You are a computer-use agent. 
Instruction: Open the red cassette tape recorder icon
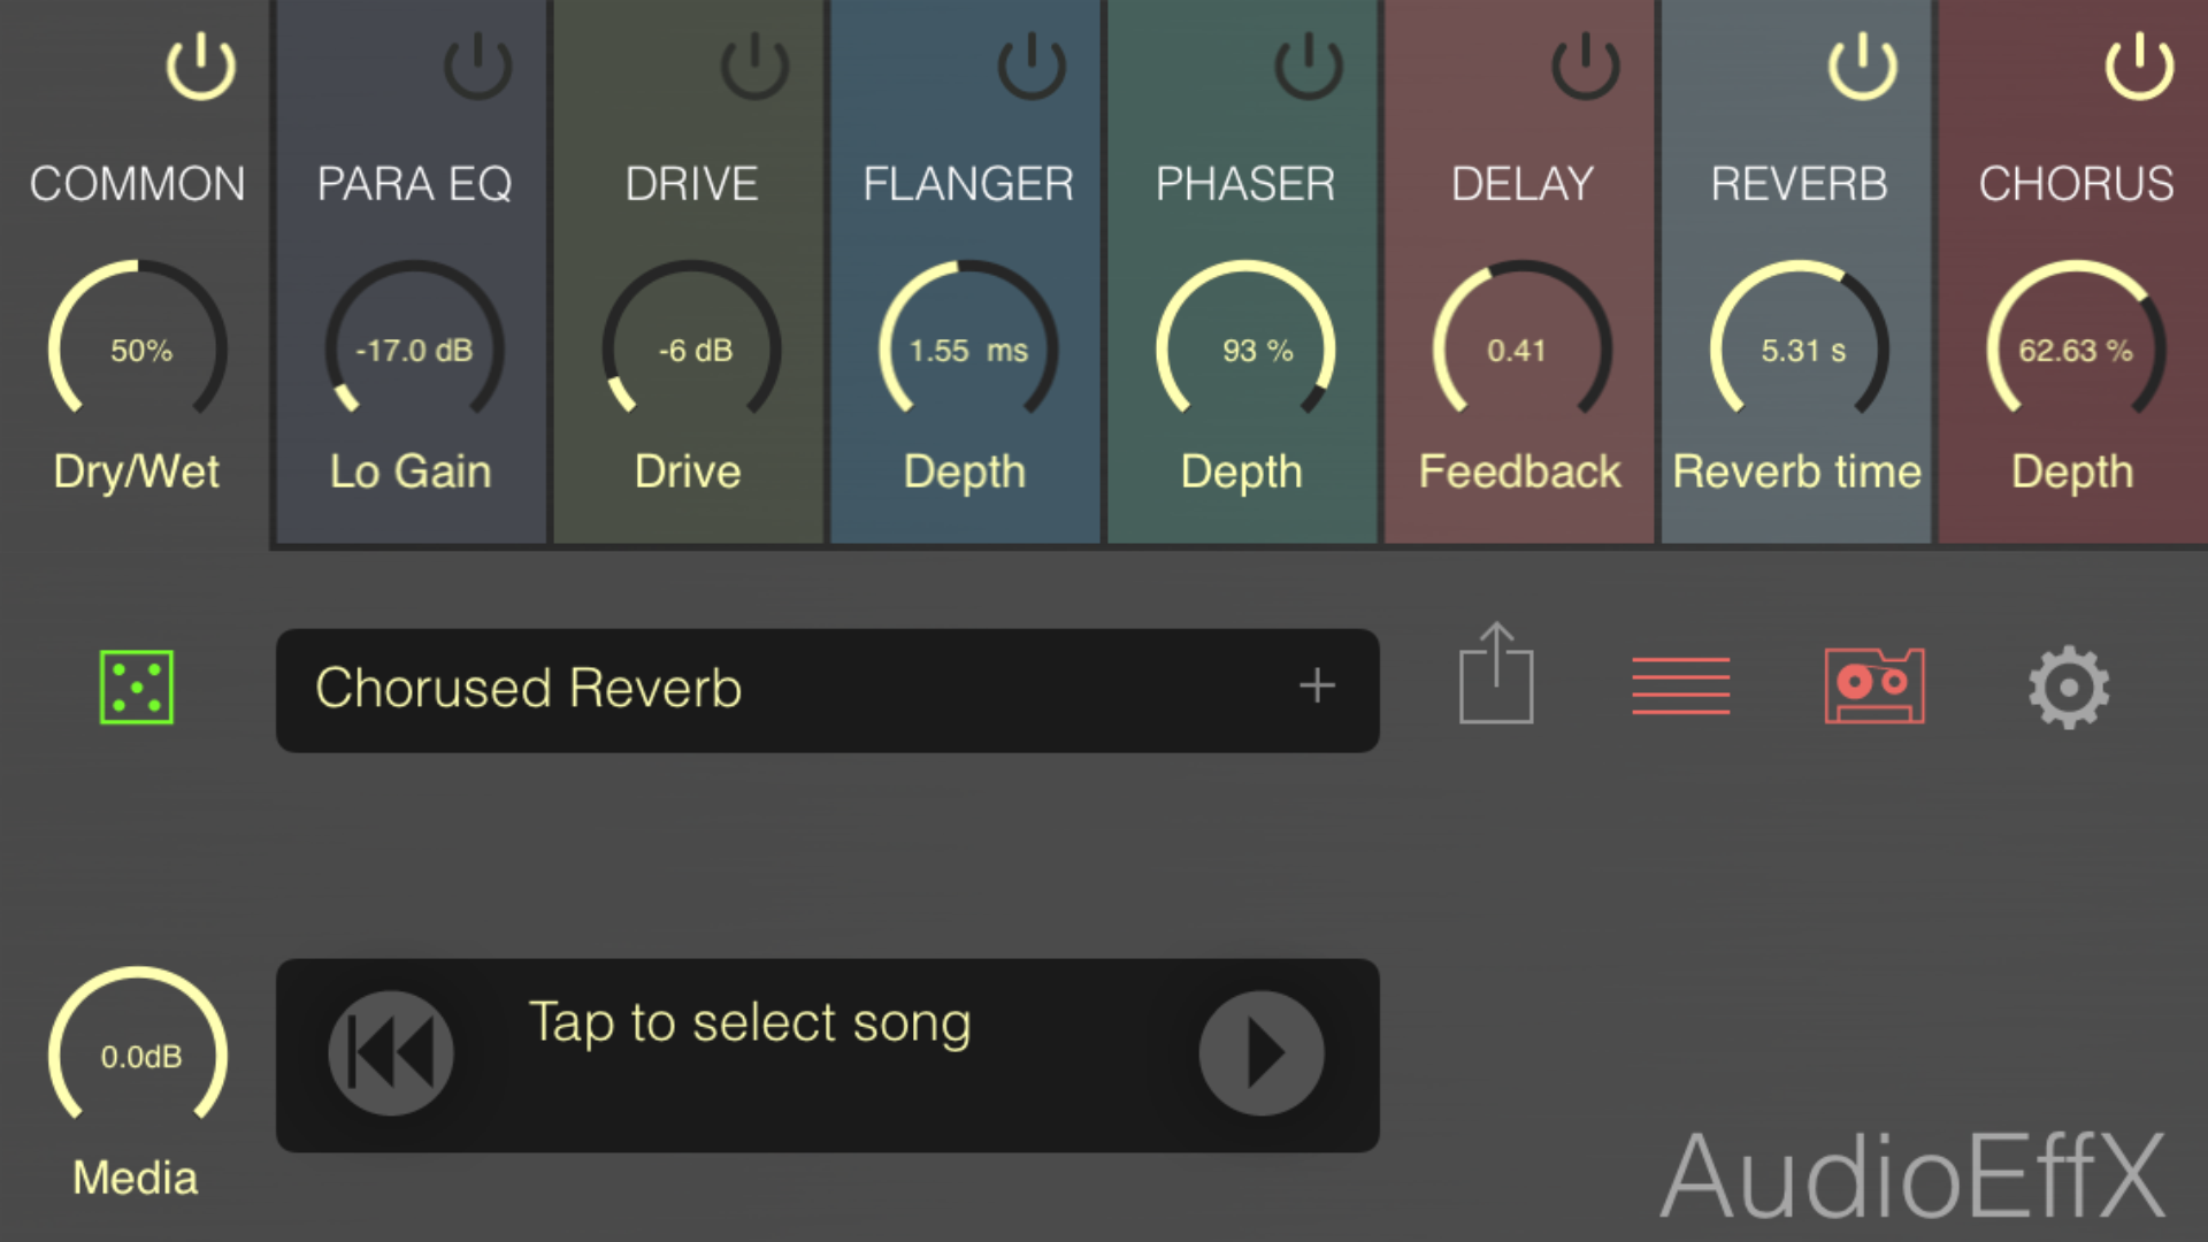tap(1874, 686)
